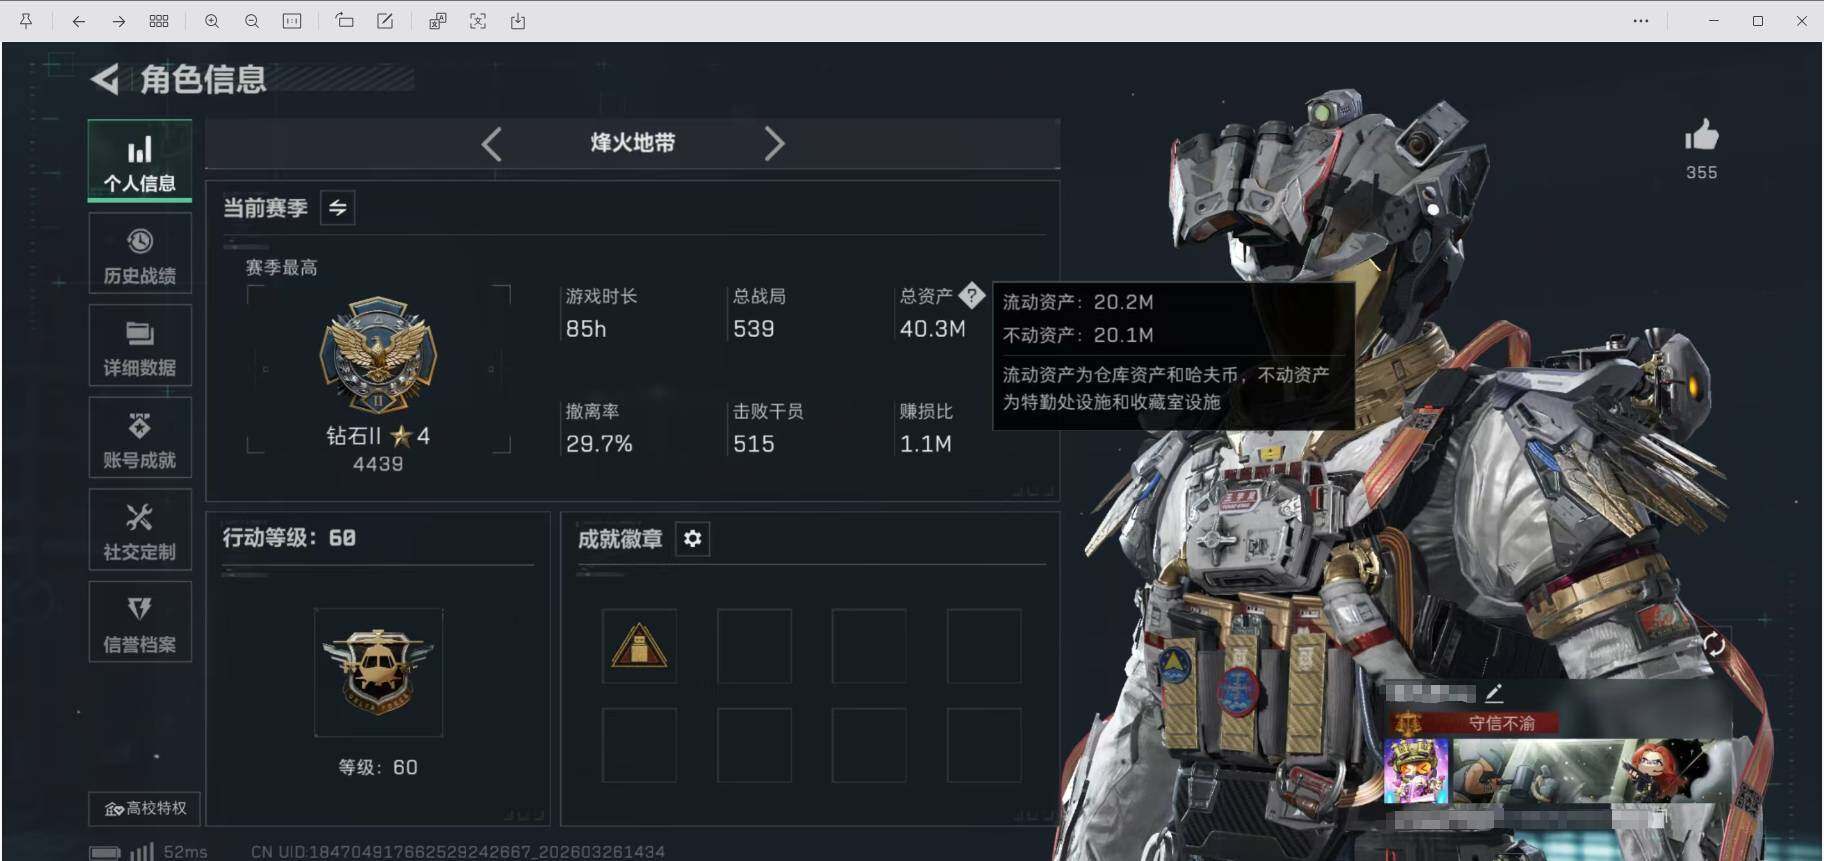The width and height of the screenshot is (1824, 861).
Task: Click the 等级: 60 label under badge
Action: [378, 767]
